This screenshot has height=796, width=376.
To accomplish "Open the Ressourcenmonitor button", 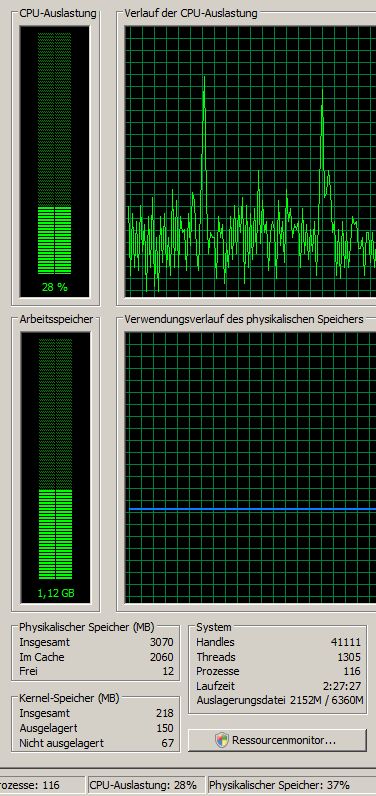I will click(x=277, y=740).
